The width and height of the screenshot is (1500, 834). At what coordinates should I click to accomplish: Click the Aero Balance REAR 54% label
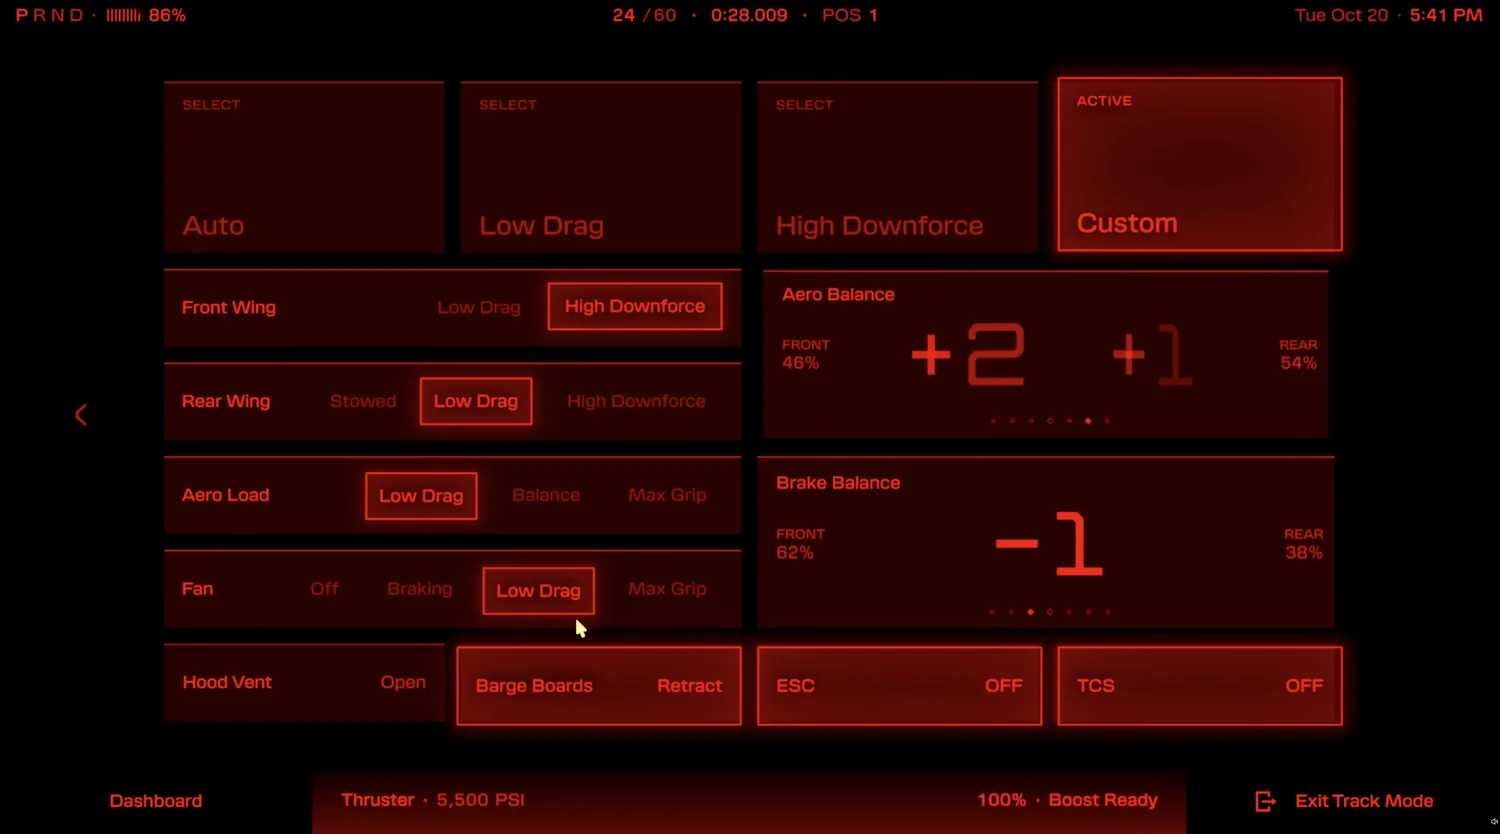tap(1298, 354)
